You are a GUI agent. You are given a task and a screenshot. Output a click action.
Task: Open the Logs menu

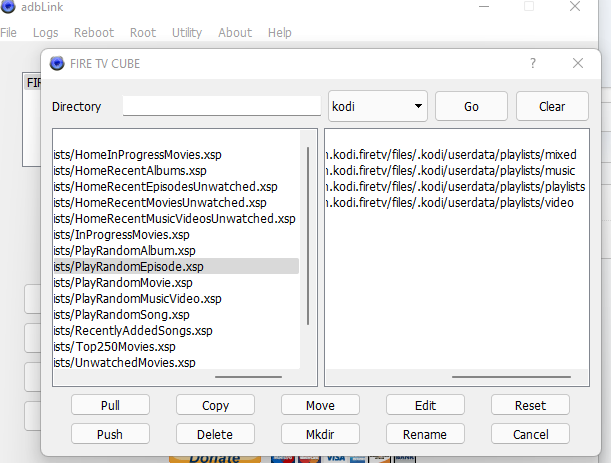[46, 33]
